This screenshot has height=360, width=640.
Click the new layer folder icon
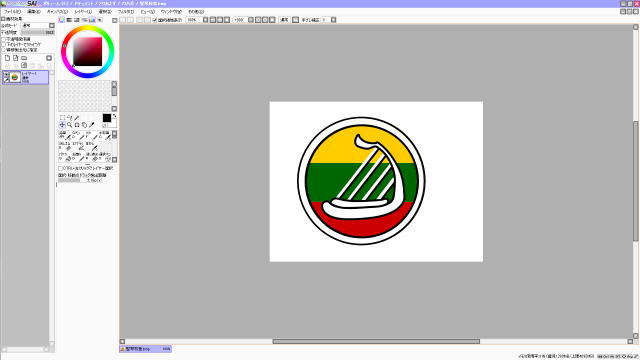click(x=24, y=58)
